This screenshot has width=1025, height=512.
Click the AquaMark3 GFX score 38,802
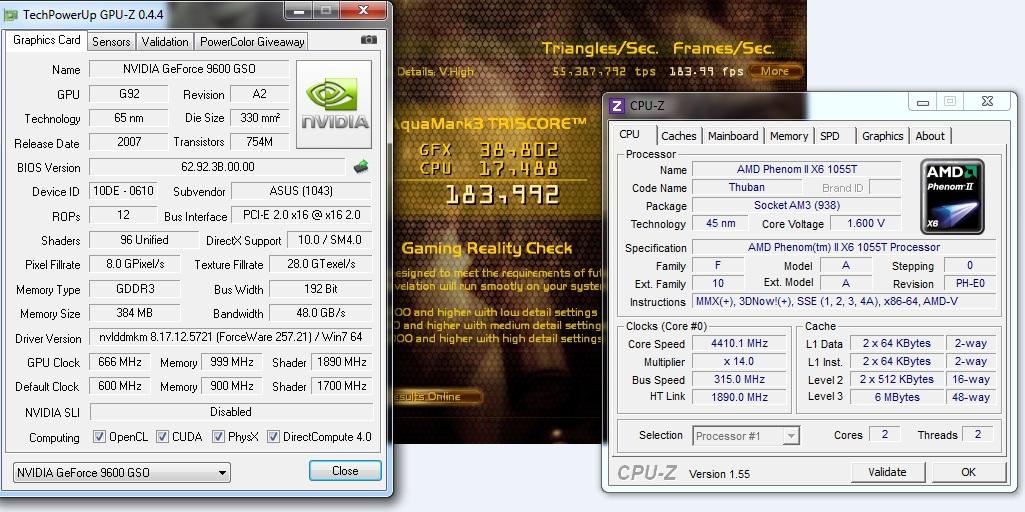pos(518,150)
